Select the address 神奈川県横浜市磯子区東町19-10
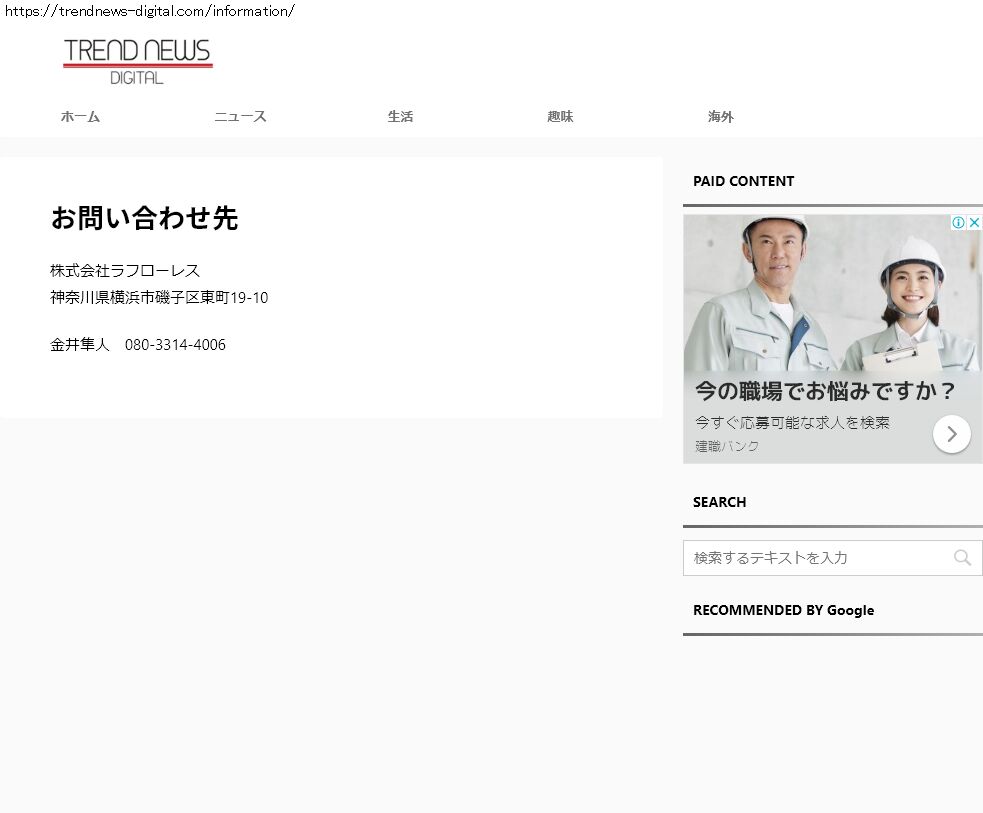983x813 pixels. (x=159, y=298)
